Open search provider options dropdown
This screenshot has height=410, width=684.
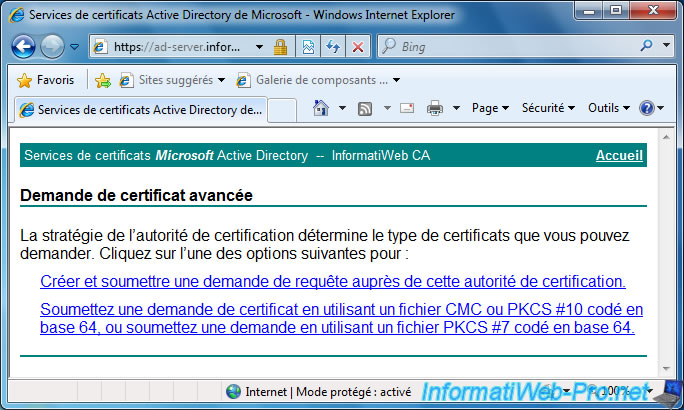pyautogui.click(x=666, y=45)
